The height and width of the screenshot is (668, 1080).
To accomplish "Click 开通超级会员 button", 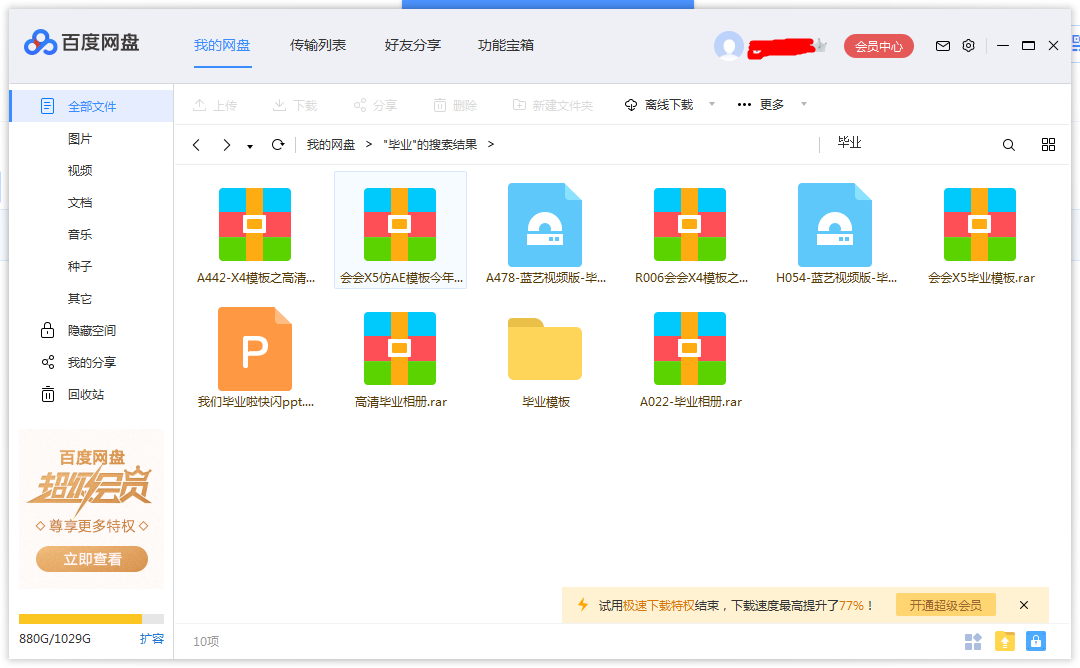I will click(x=946, y=605).
